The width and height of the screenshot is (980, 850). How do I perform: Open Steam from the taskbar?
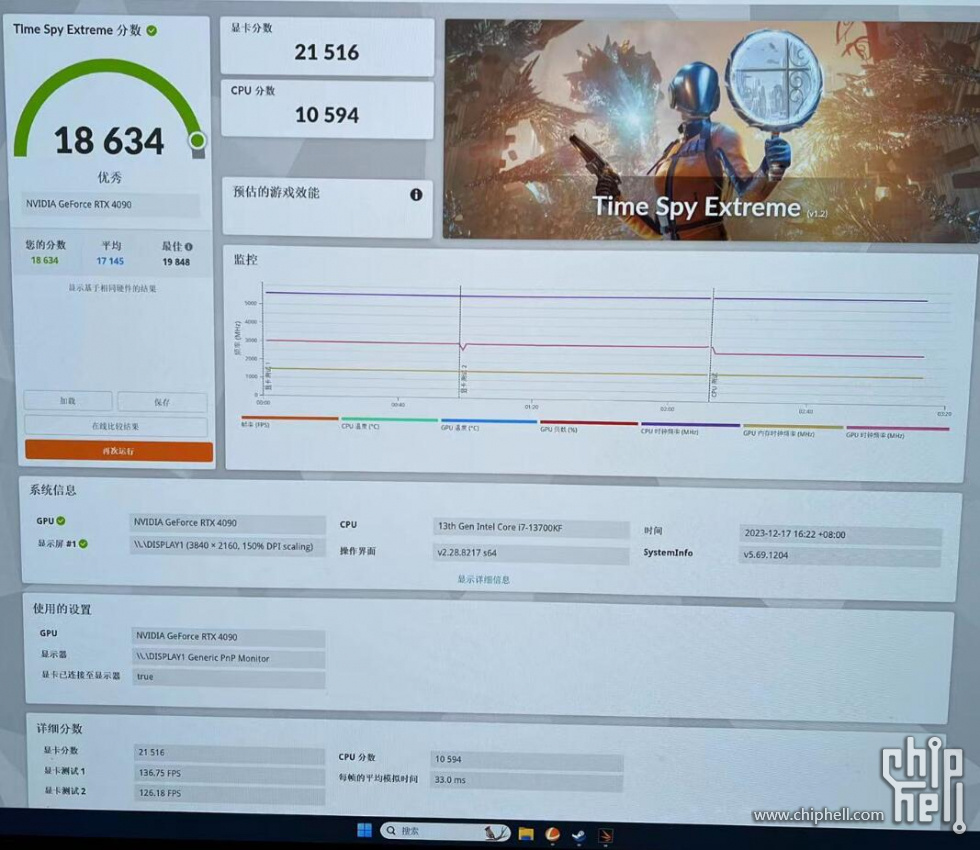tap(579, 834)
